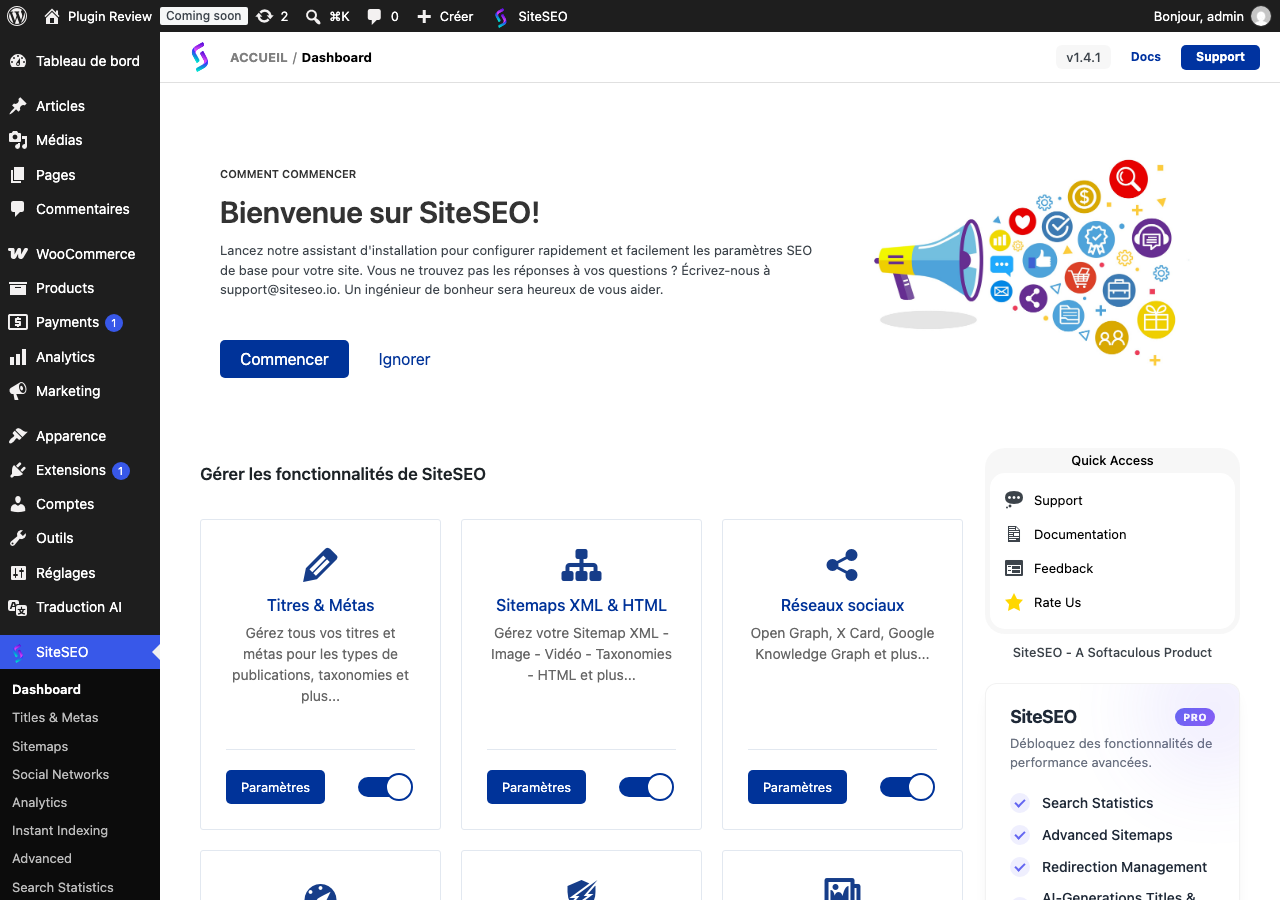
Task: Click the PRO badge on SiteSEO panel
Action: 1195,717
